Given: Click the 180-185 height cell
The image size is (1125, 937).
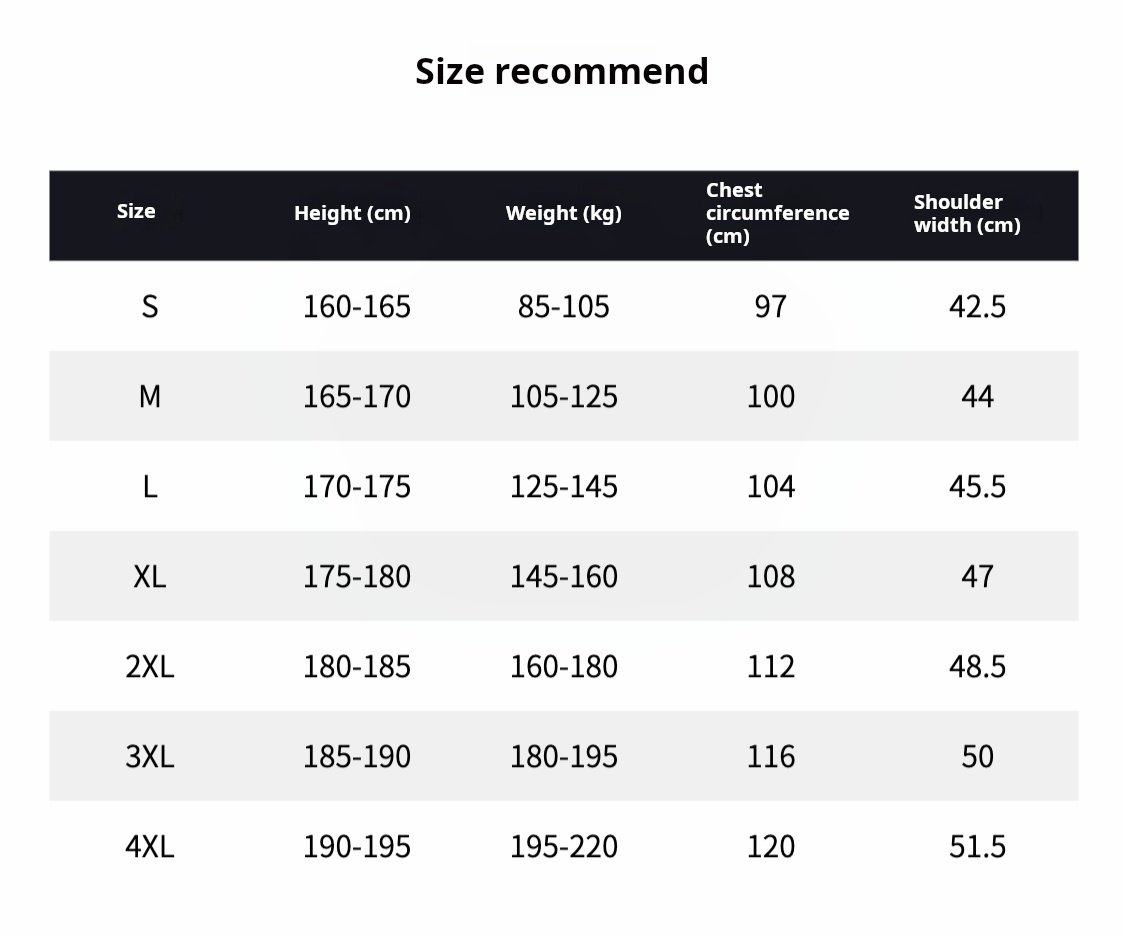Looking at the screenshot, I should click(x=357, y=667).
